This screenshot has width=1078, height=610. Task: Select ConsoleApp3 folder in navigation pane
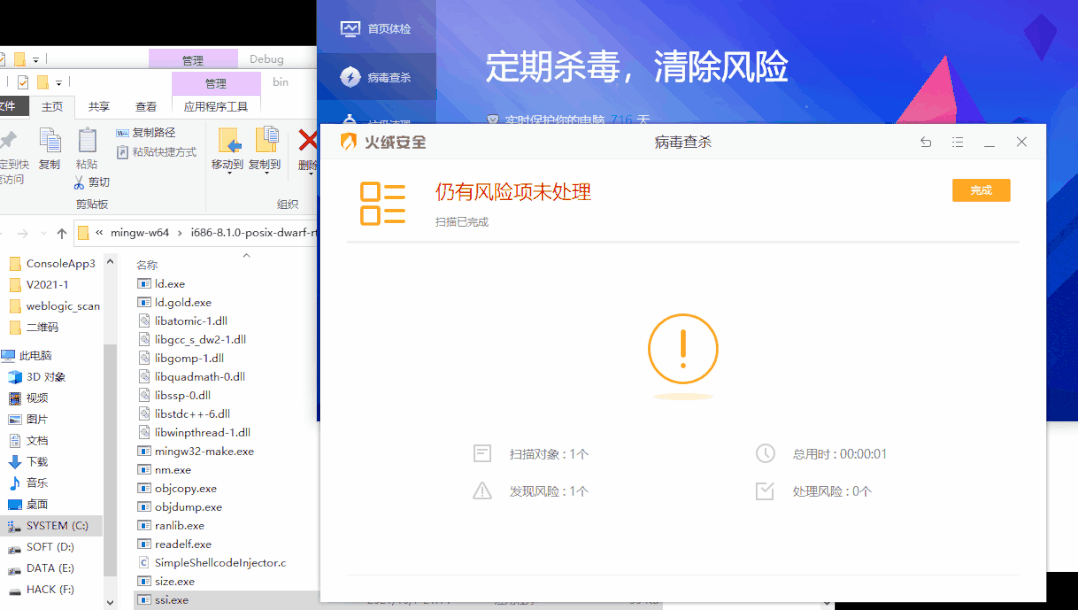click(52, 263)
